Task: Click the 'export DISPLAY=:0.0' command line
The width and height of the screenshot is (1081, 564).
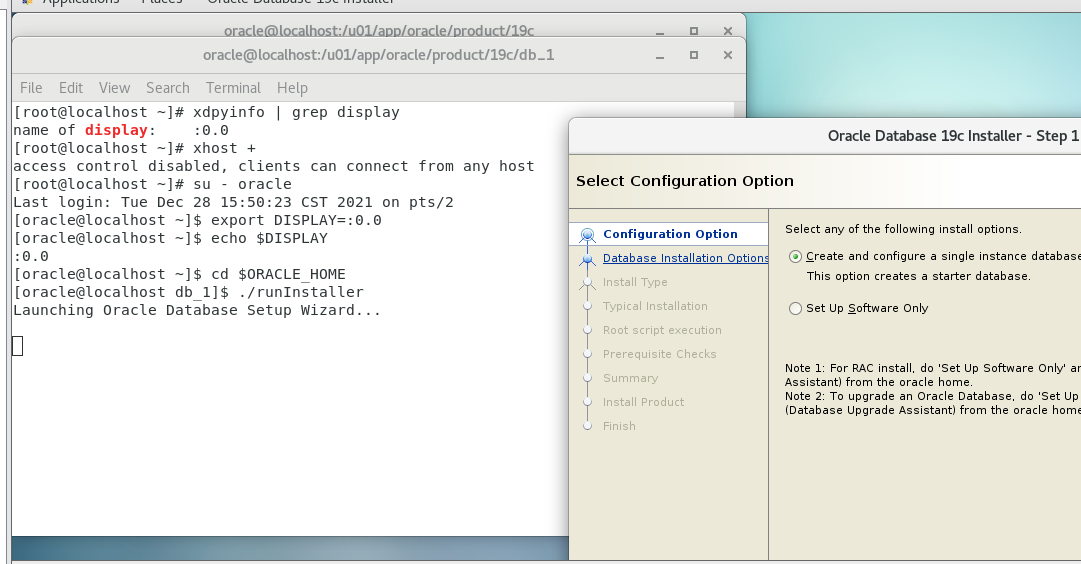Action: (x=197, y=221)
